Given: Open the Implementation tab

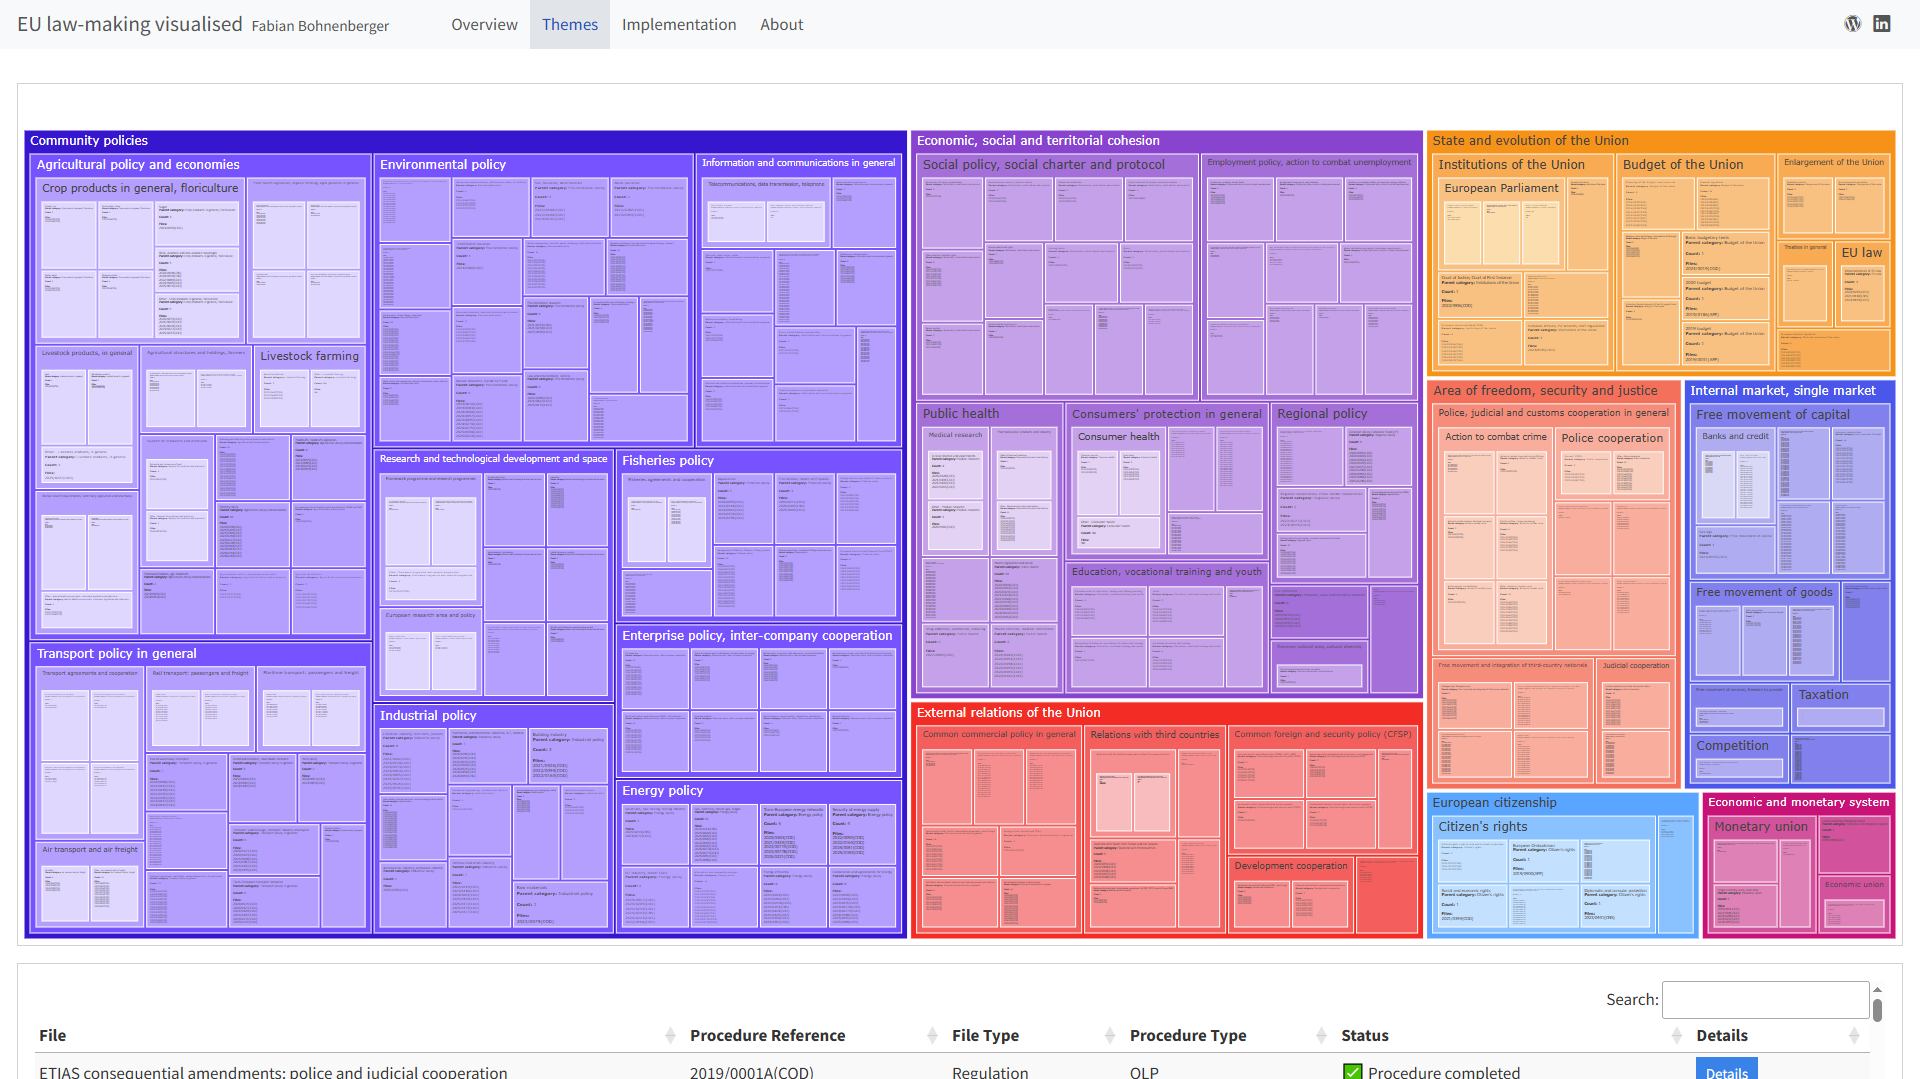Looking at the screenshot, I should tap(678, 24).
